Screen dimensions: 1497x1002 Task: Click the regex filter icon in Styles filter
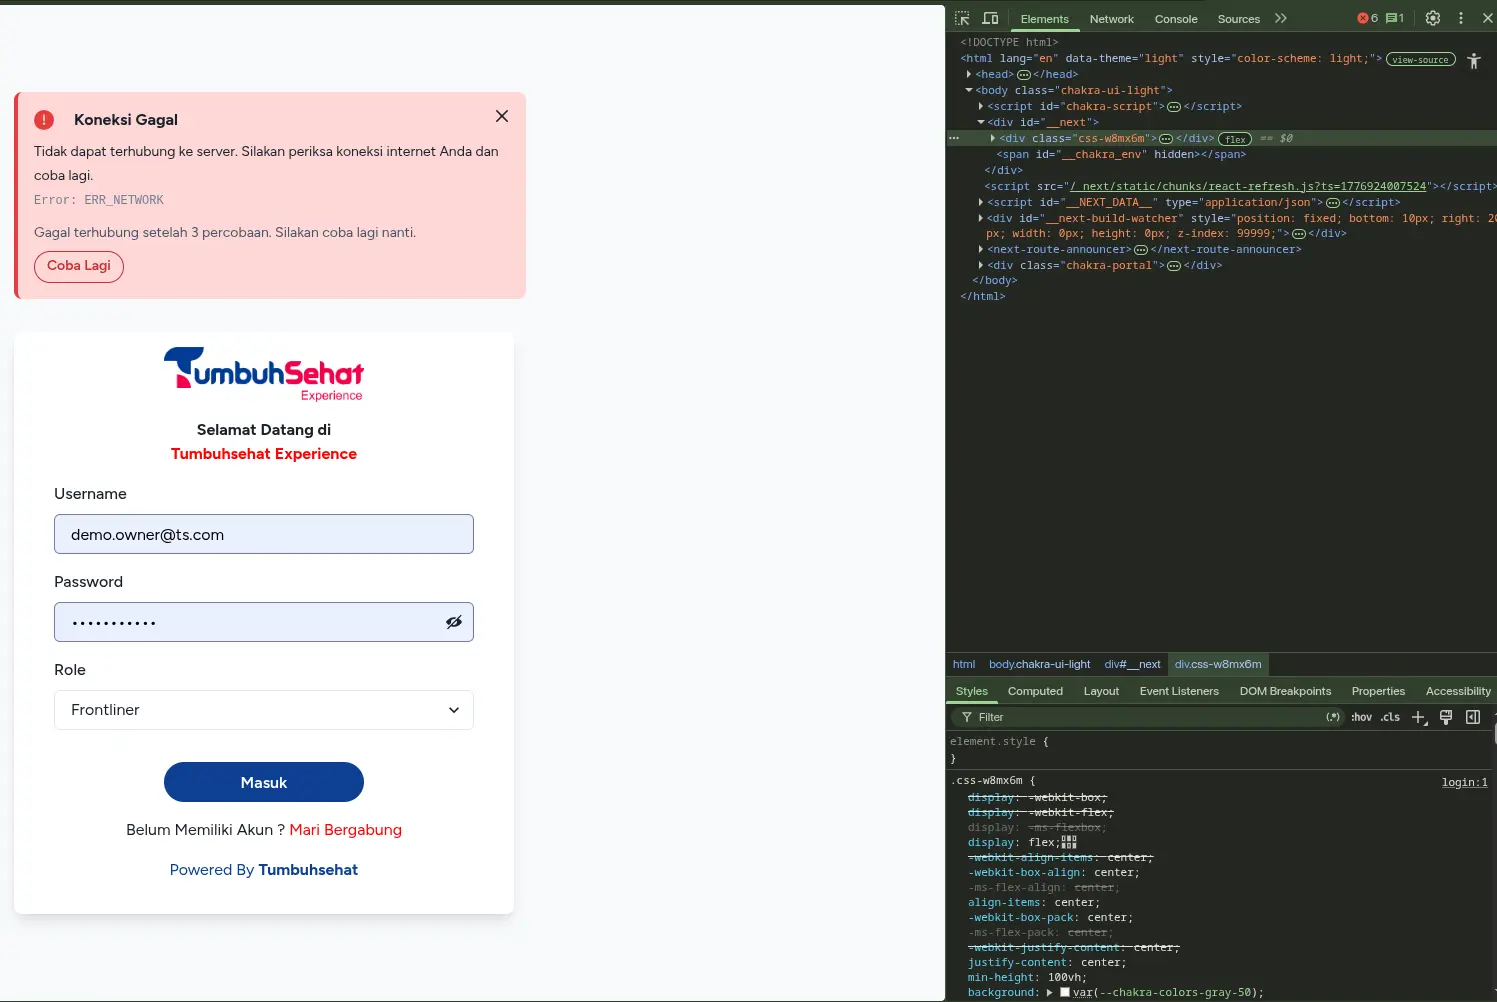(1333, 717)
